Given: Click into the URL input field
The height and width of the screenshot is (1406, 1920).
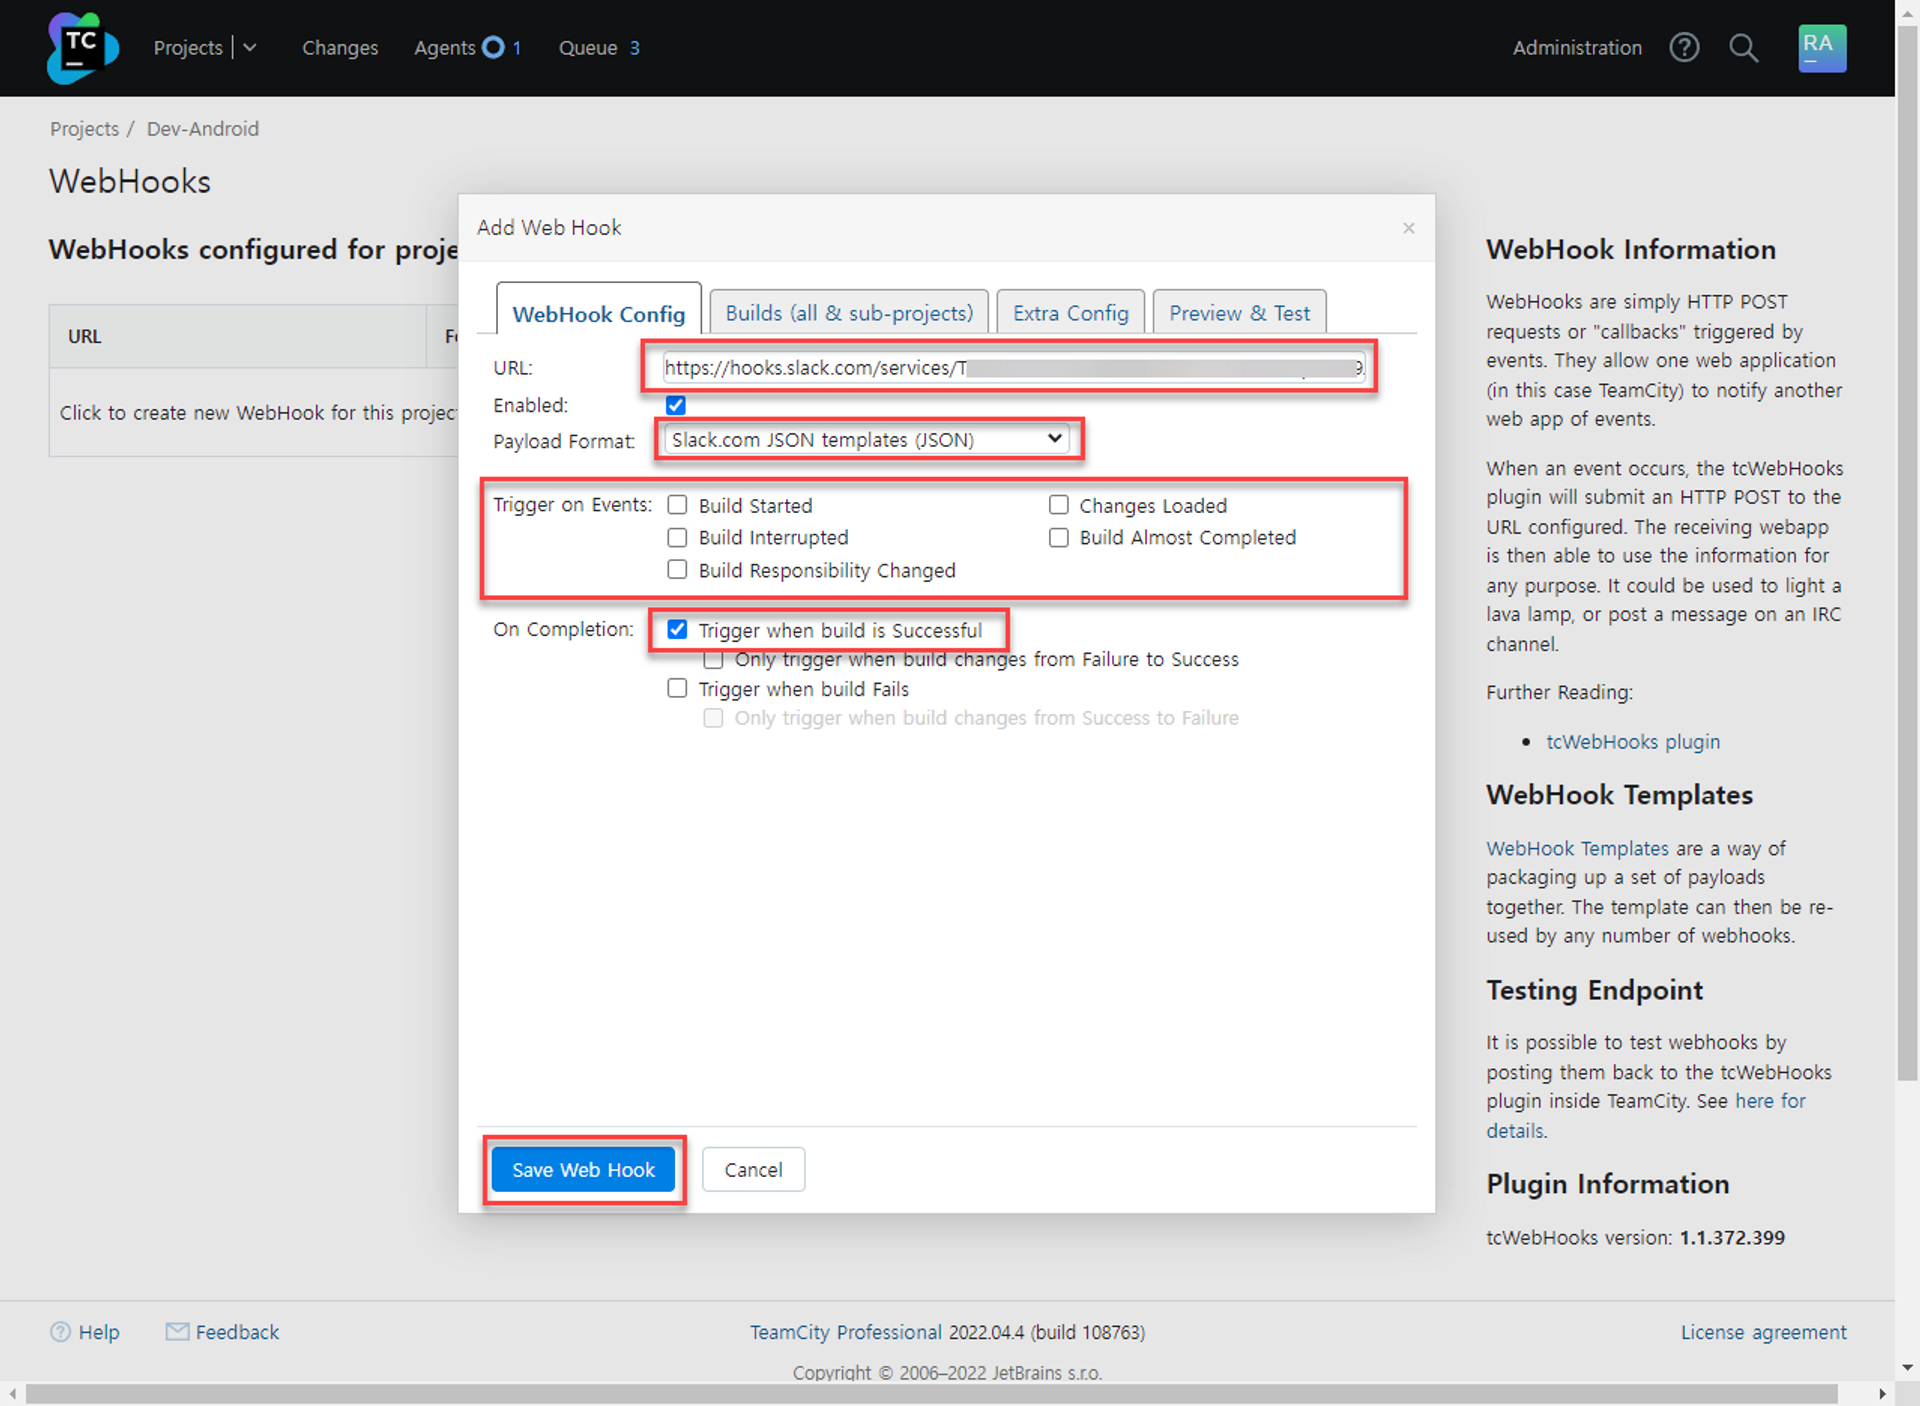Looking at the screenshot, I should (1013, 367).
